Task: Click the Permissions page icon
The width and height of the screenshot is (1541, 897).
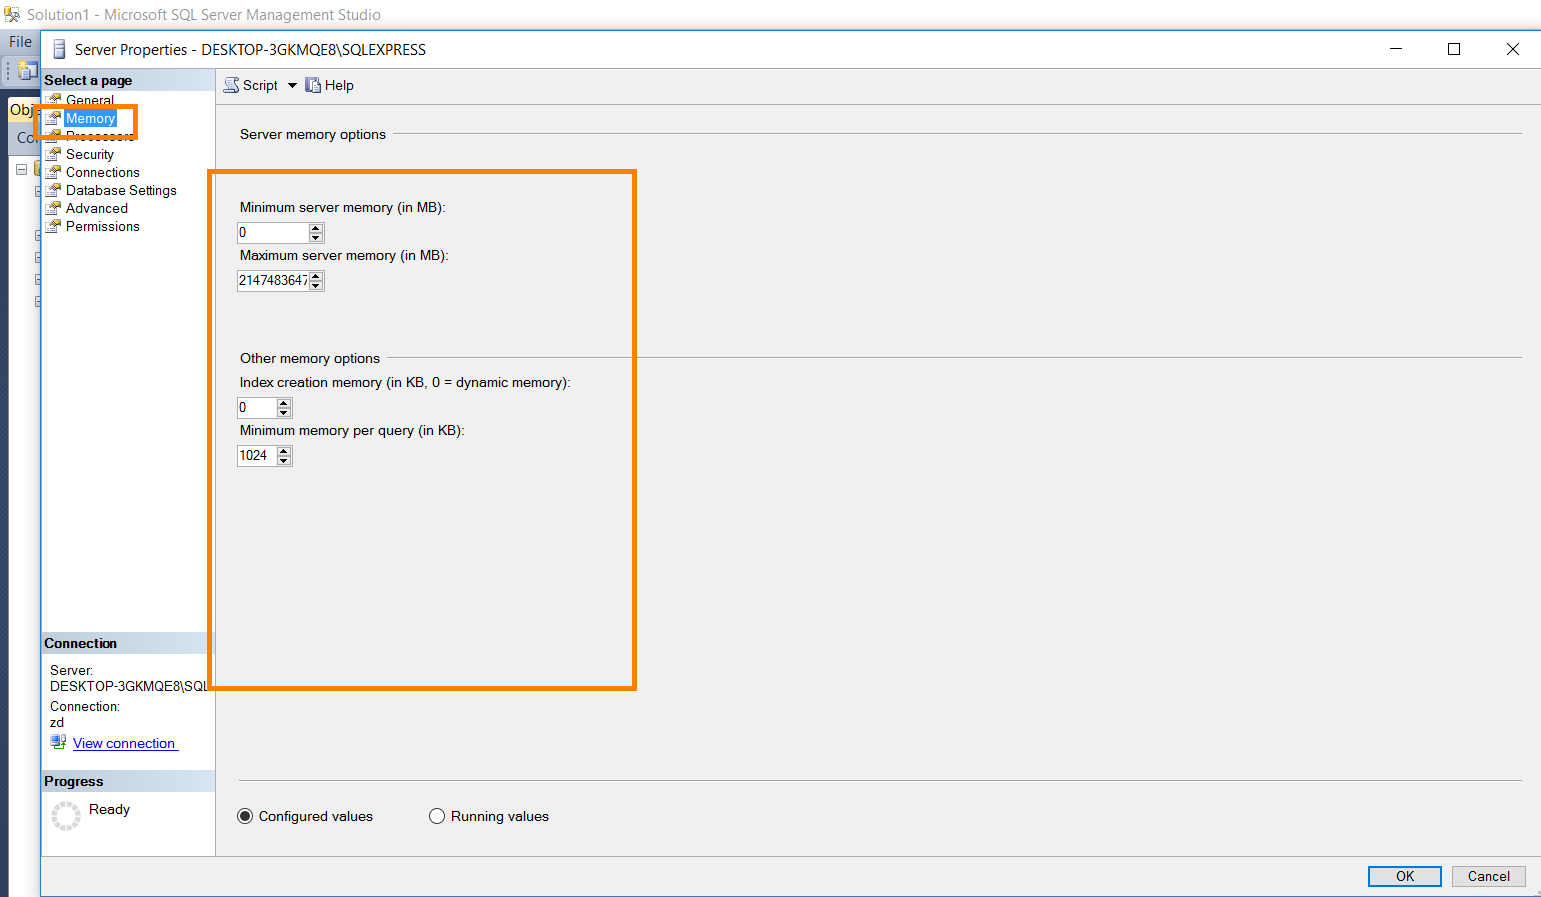Action: (54, 226)
